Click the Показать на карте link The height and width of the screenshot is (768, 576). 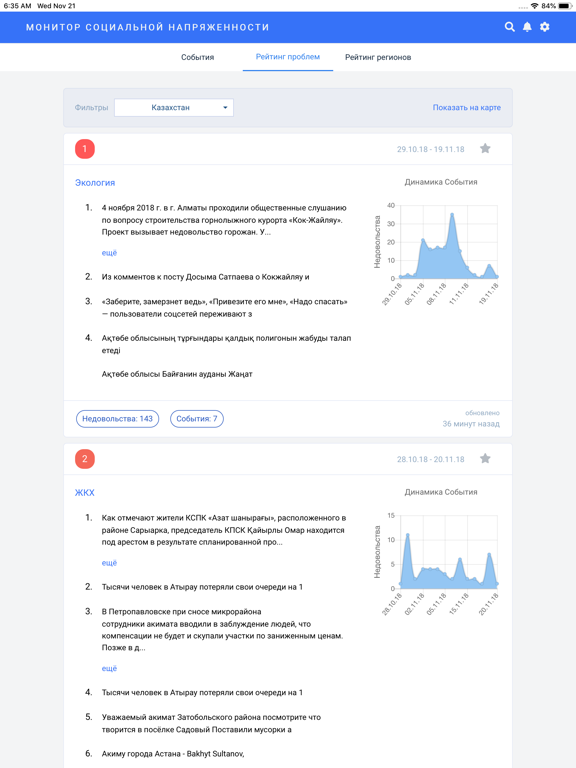coord(466,107)
